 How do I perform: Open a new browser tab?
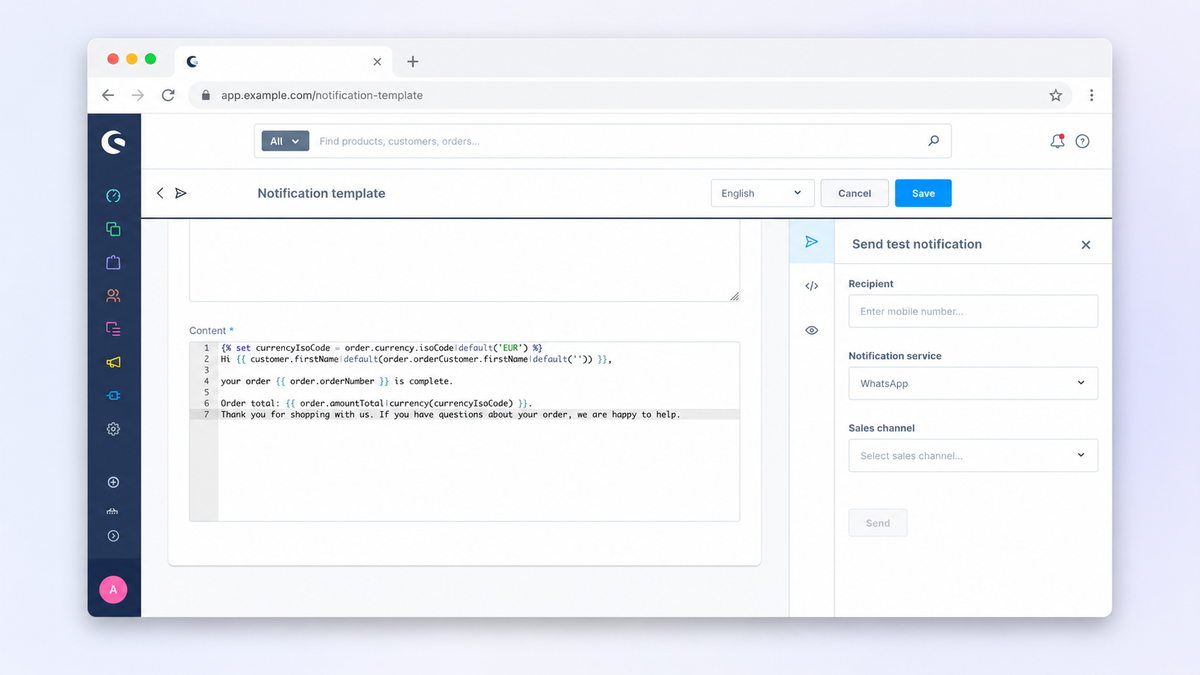tap(413, 61)
